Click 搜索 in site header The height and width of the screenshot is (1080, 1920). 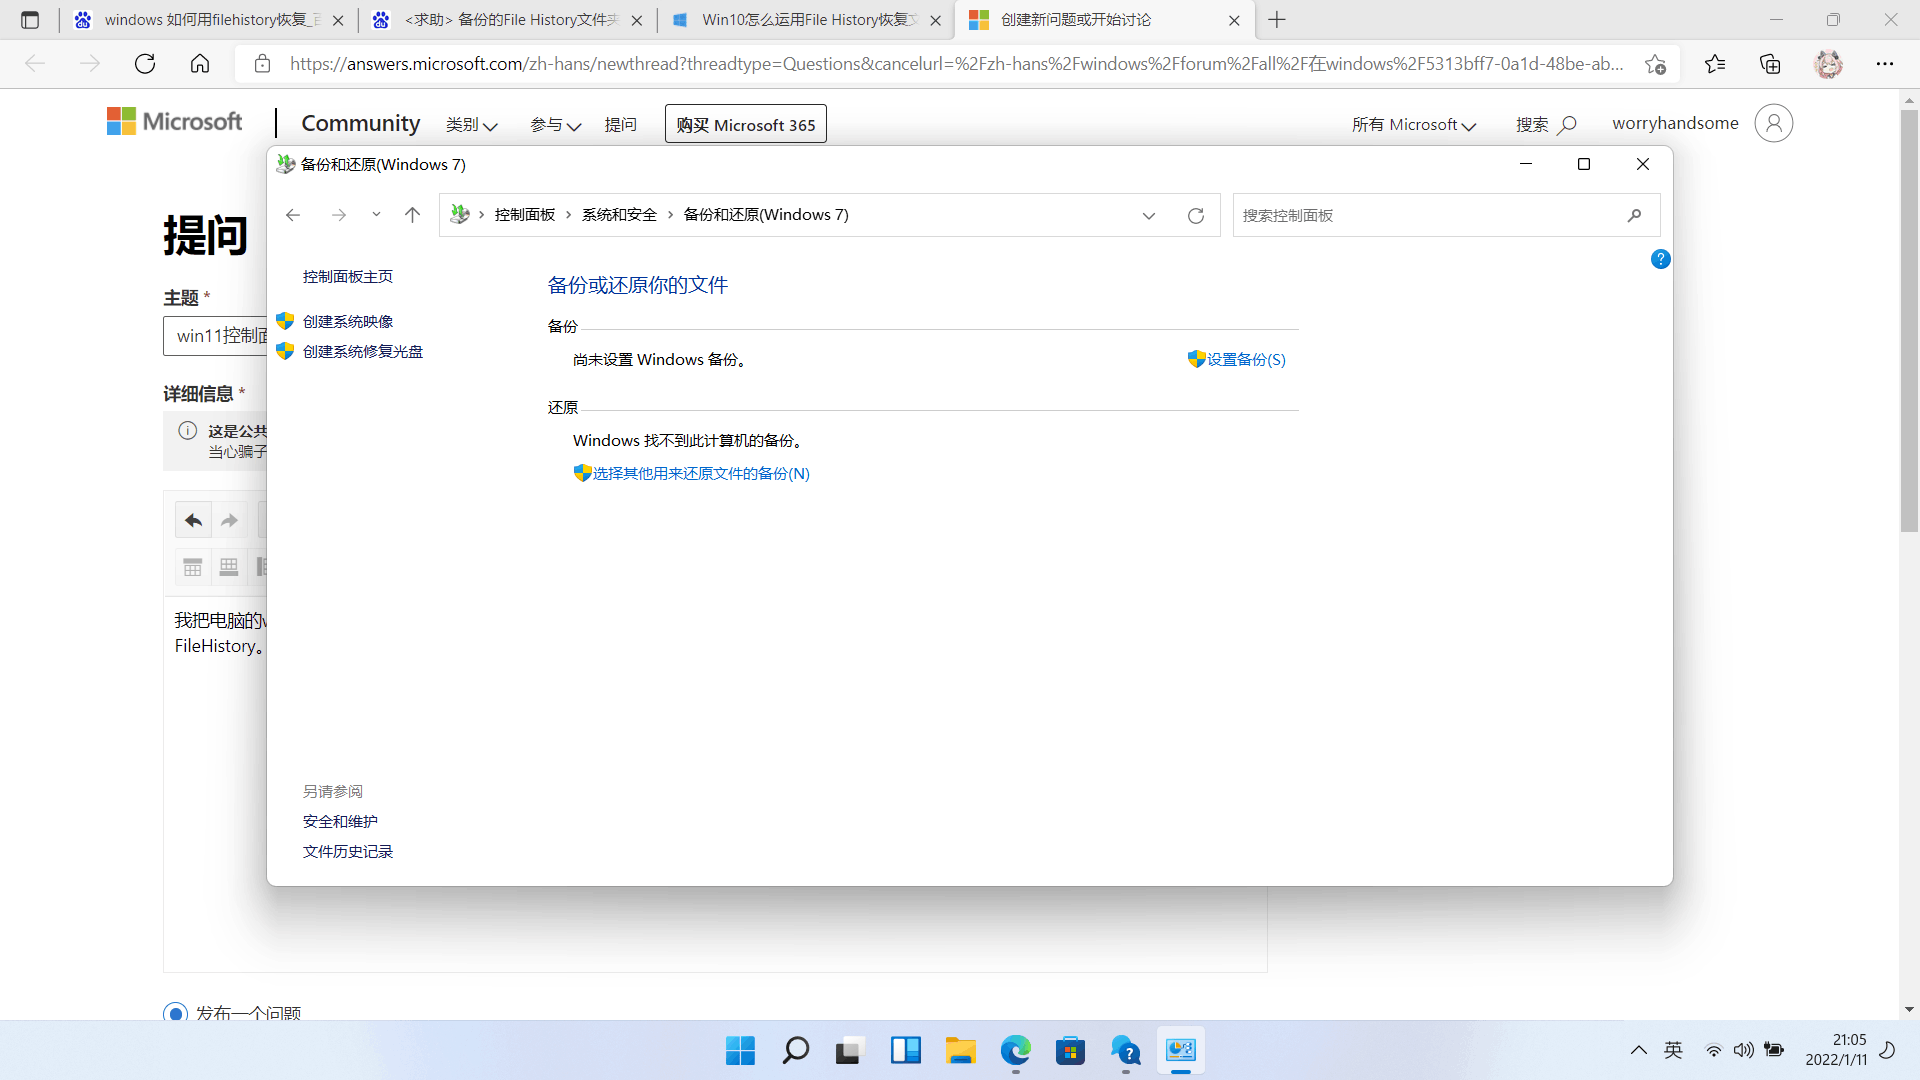coord(1546,124)
